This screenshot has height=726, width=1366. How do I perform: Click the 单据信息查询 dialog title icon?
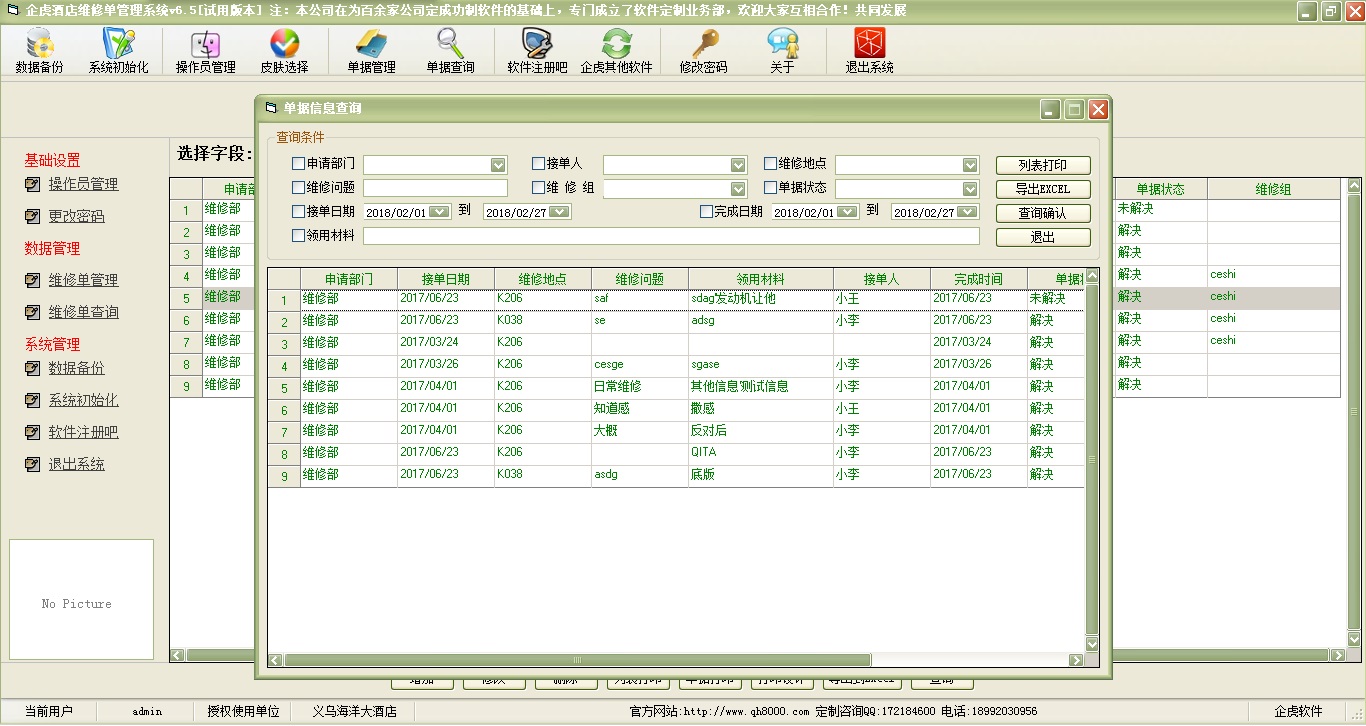[x=272, y=108]
